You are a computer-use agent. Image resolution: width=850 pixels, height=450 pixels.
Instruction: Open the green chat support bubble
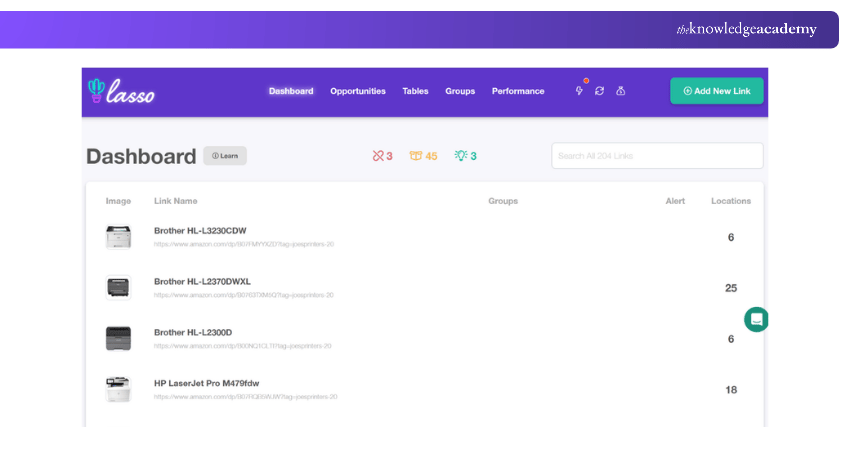[756, 319]
